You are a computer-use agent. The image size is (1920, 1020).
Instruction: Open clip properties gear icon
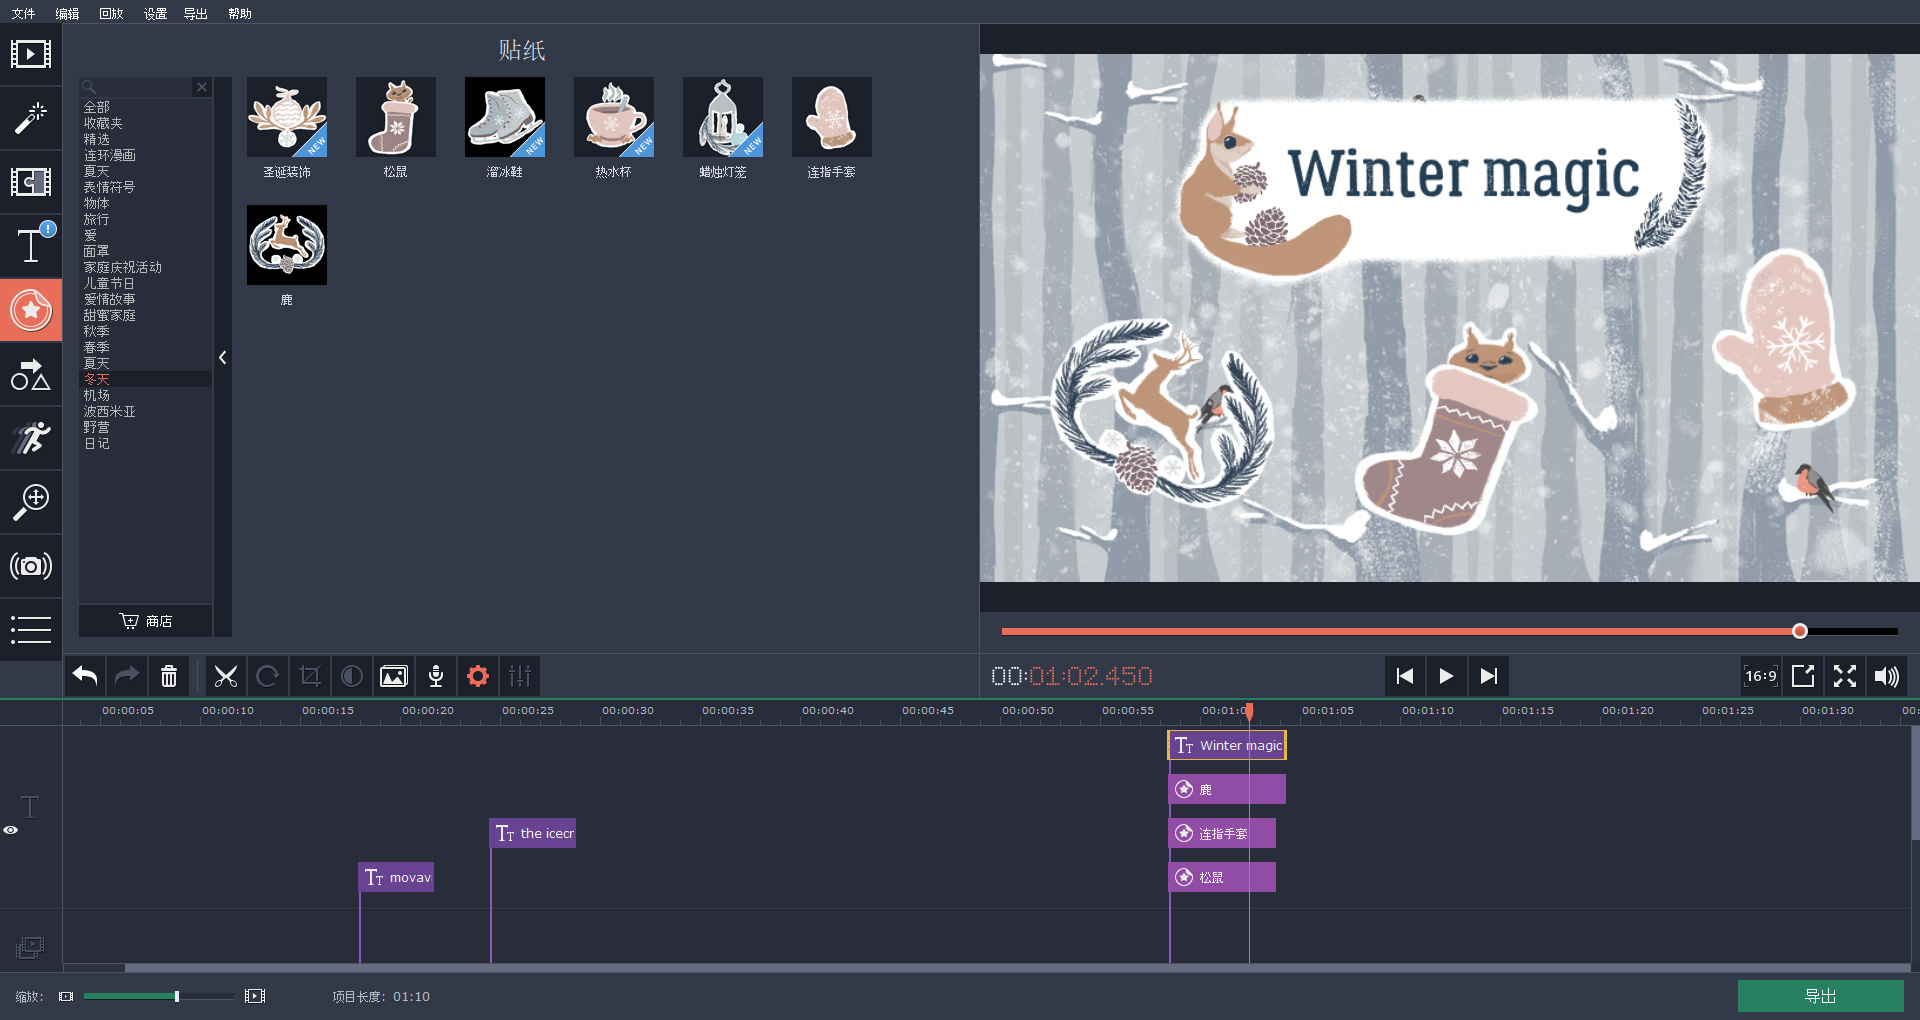(478, 677)
